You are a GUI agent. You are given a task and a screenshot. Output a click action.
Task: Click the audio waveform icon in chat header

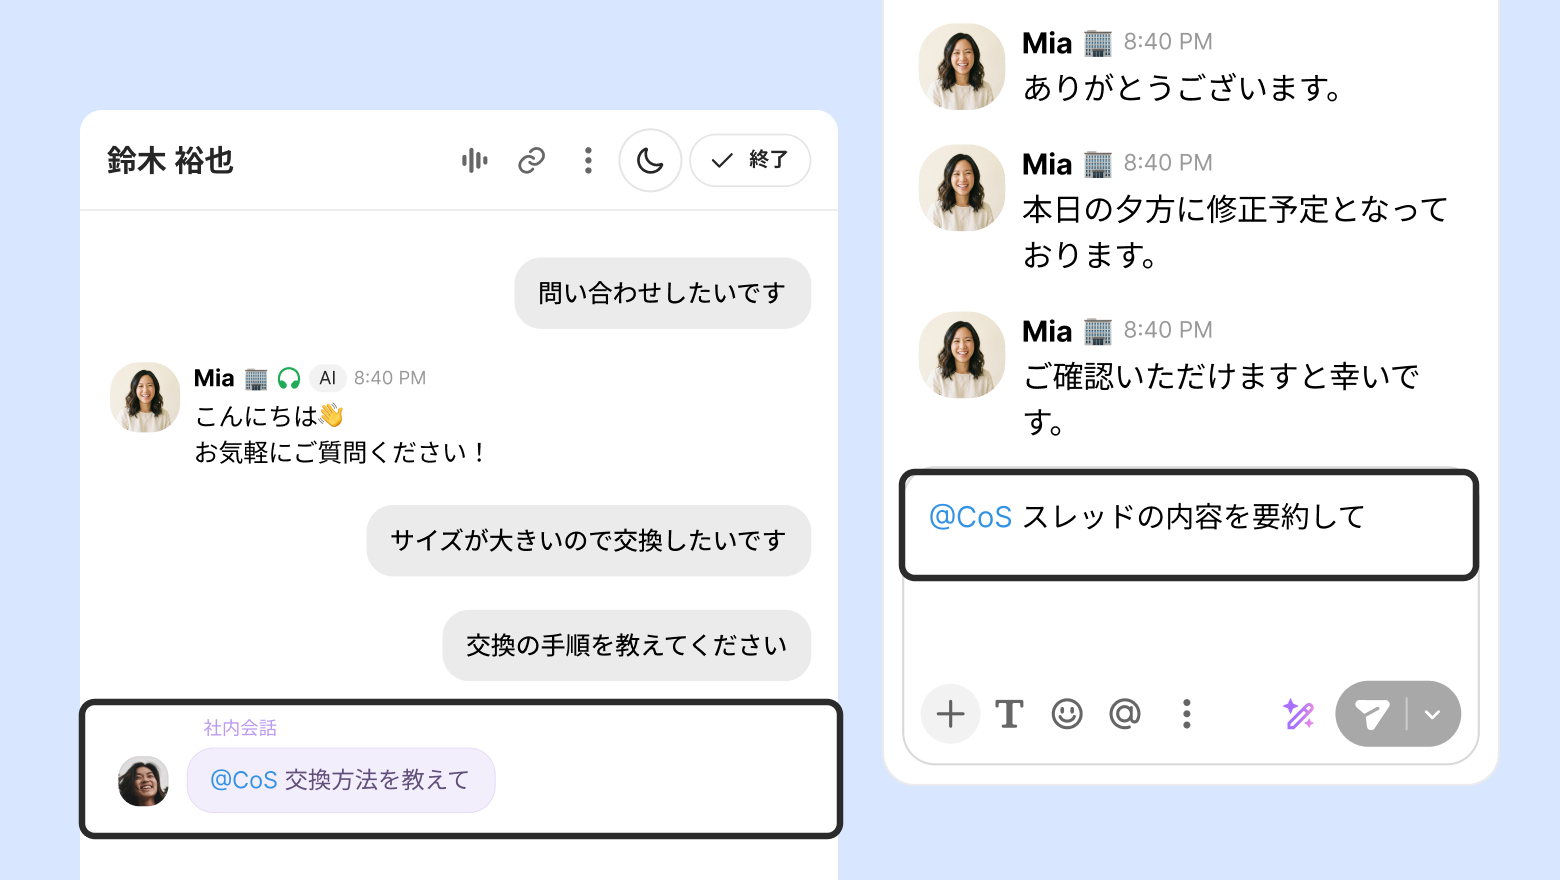pyautogui.click(x=475, y=160)
